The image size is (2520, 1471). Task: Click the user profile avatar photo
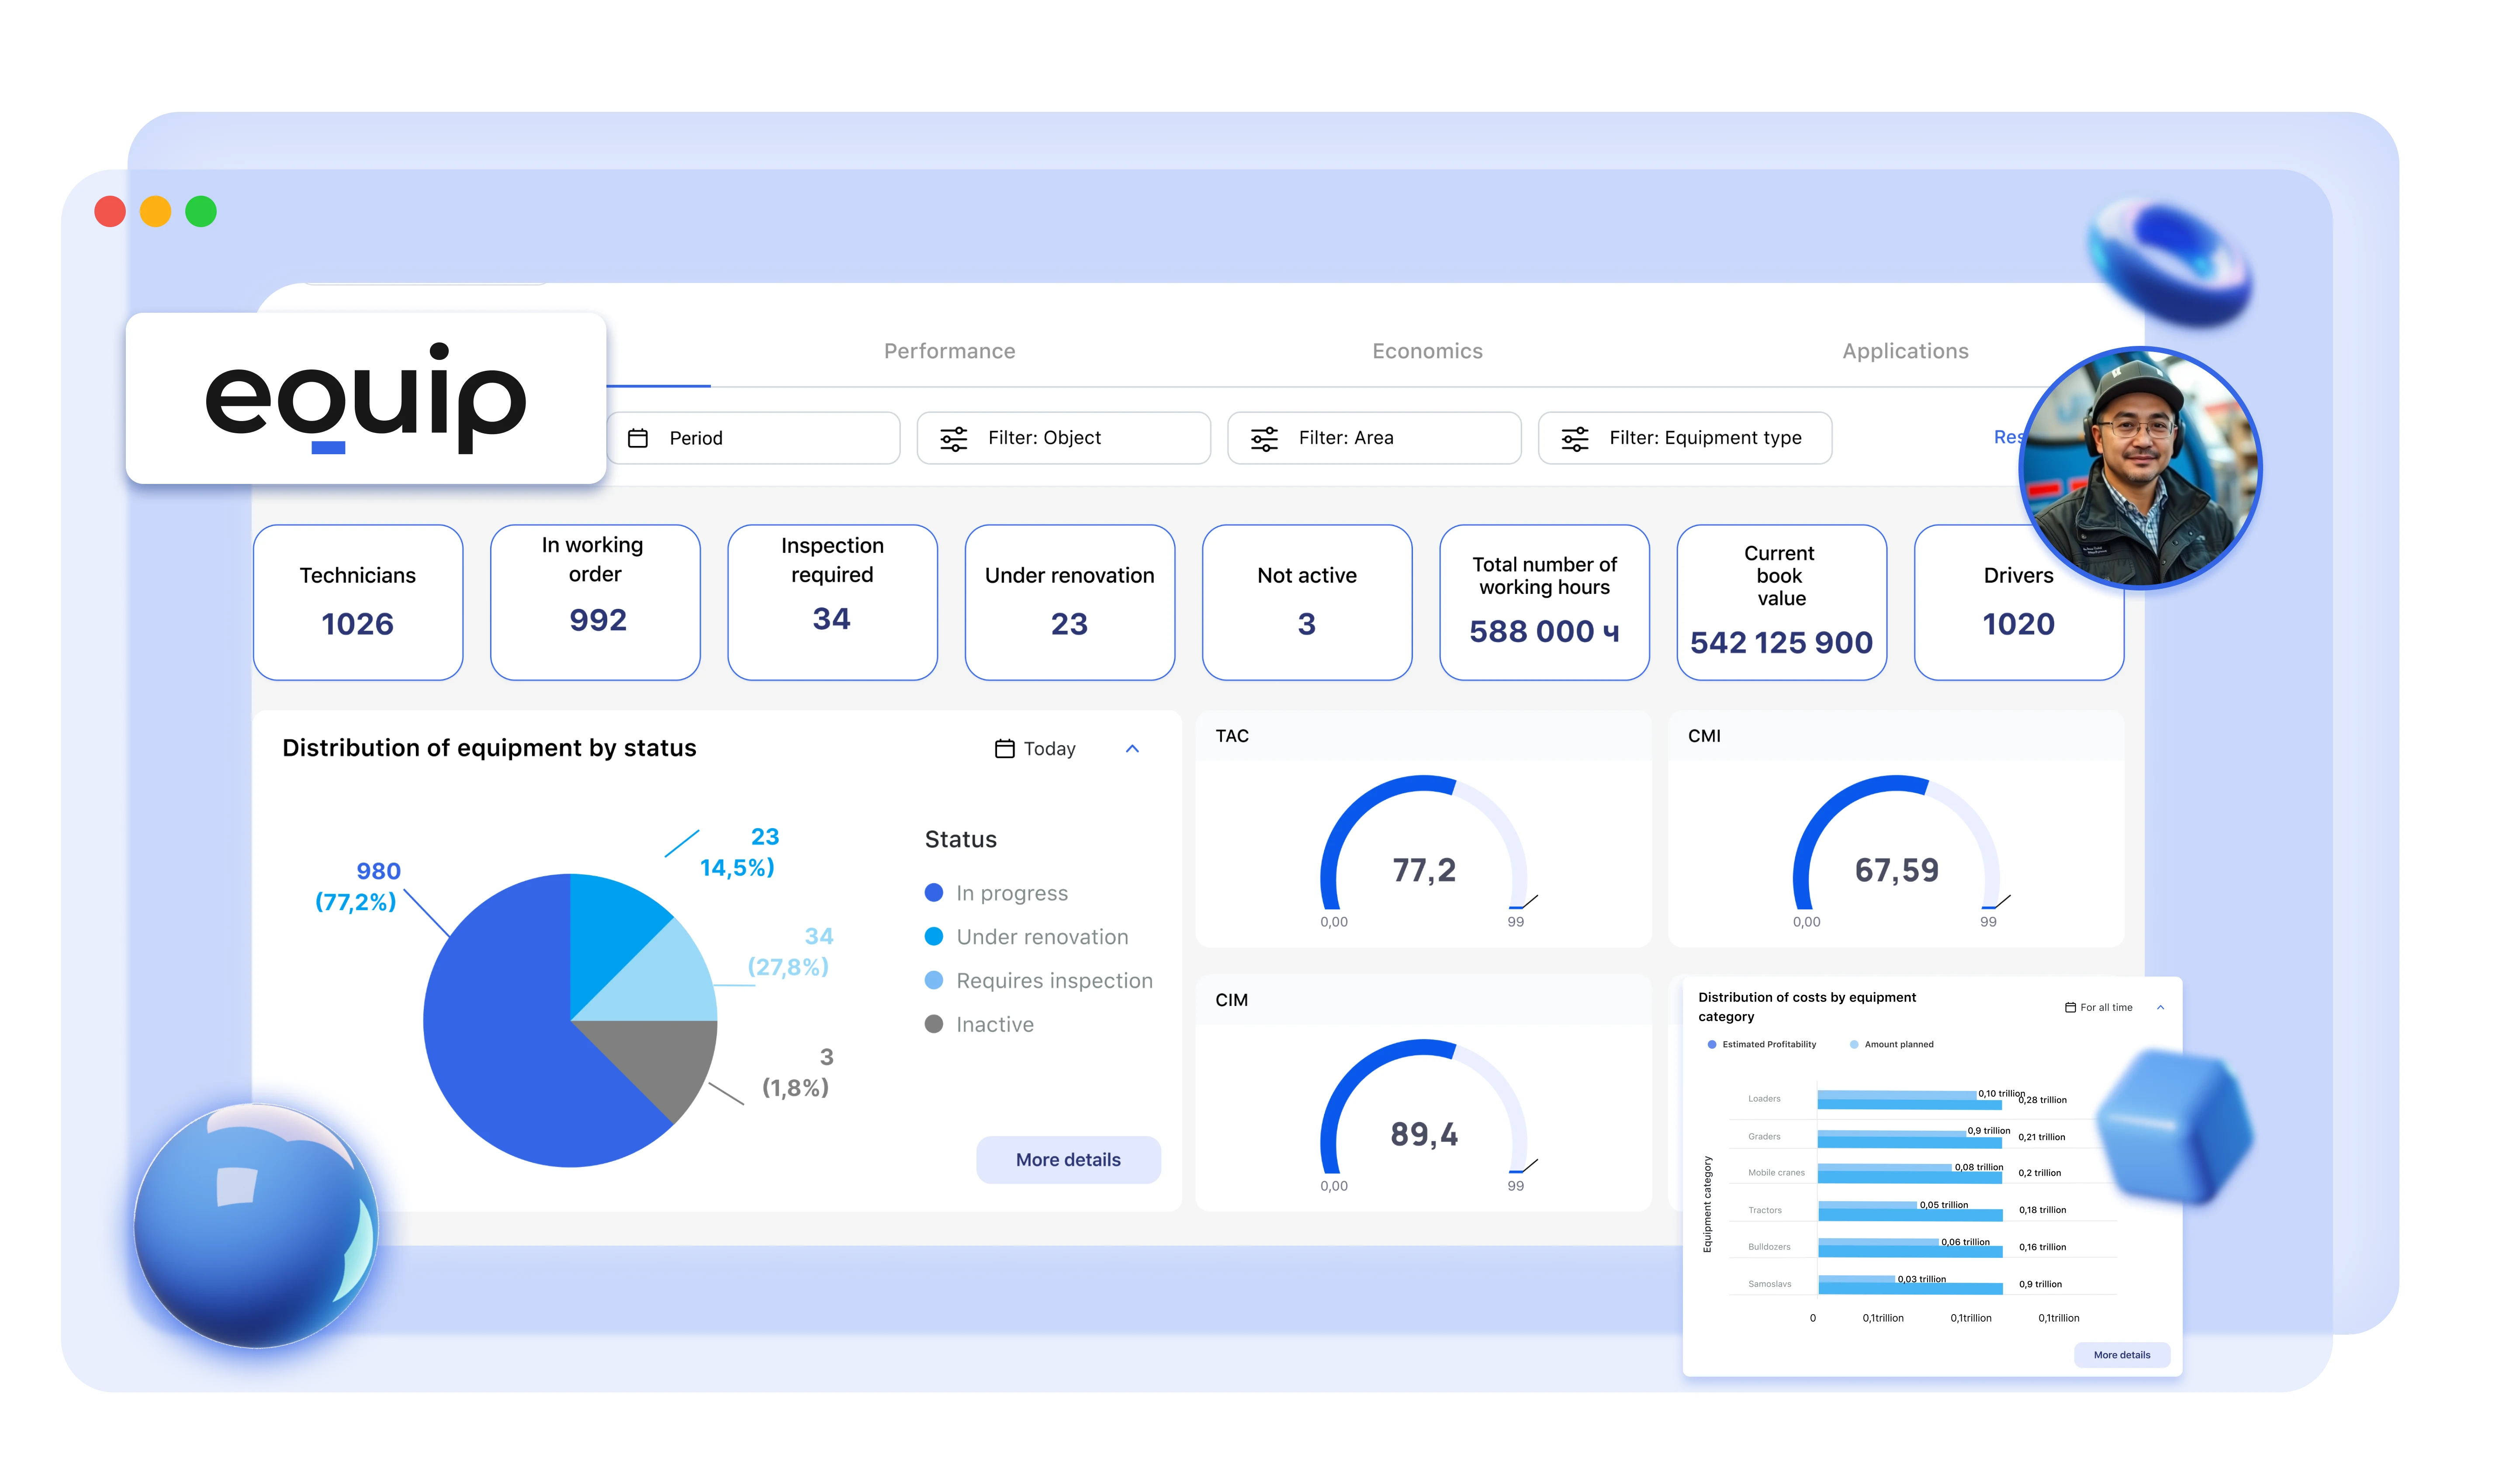coord(2140,468)
